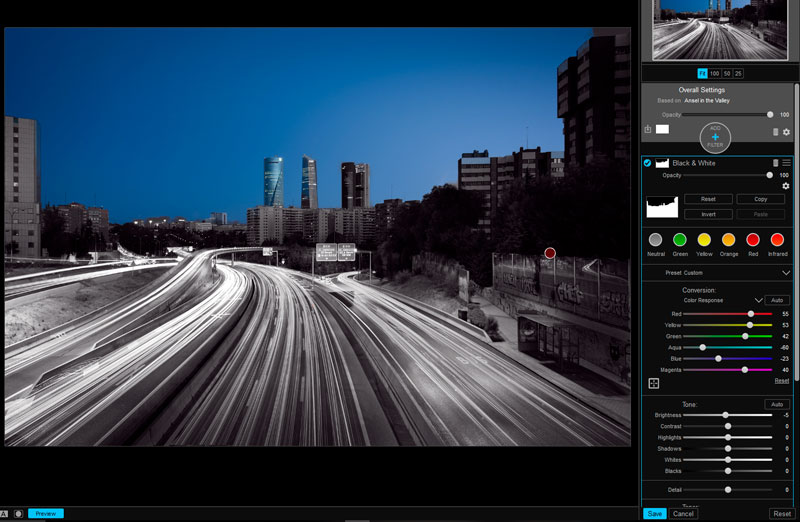Click the targeted adjustment tool under Magenta
800x522 pixels.
click(x=653, y=383)
